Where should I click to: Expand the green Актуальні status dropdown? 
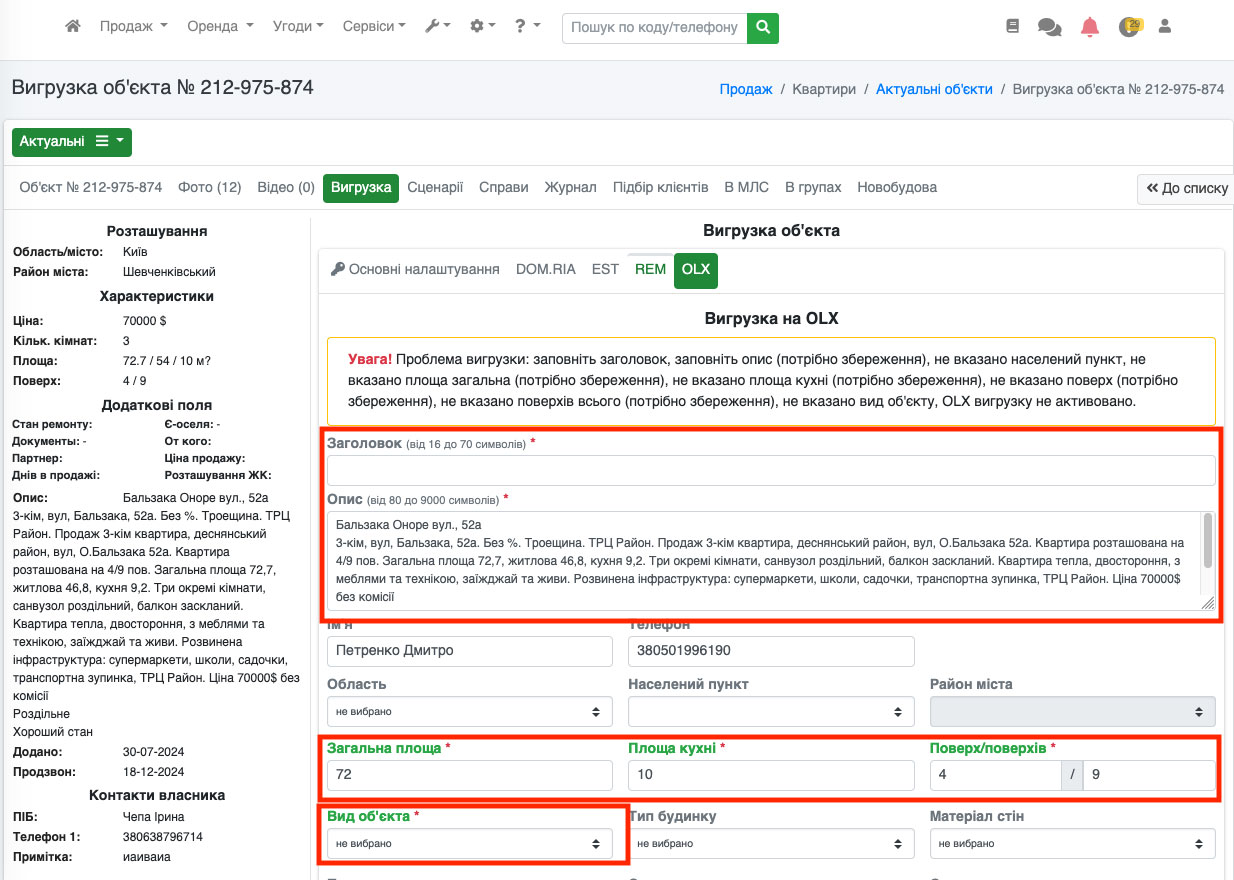pos(72,142)
